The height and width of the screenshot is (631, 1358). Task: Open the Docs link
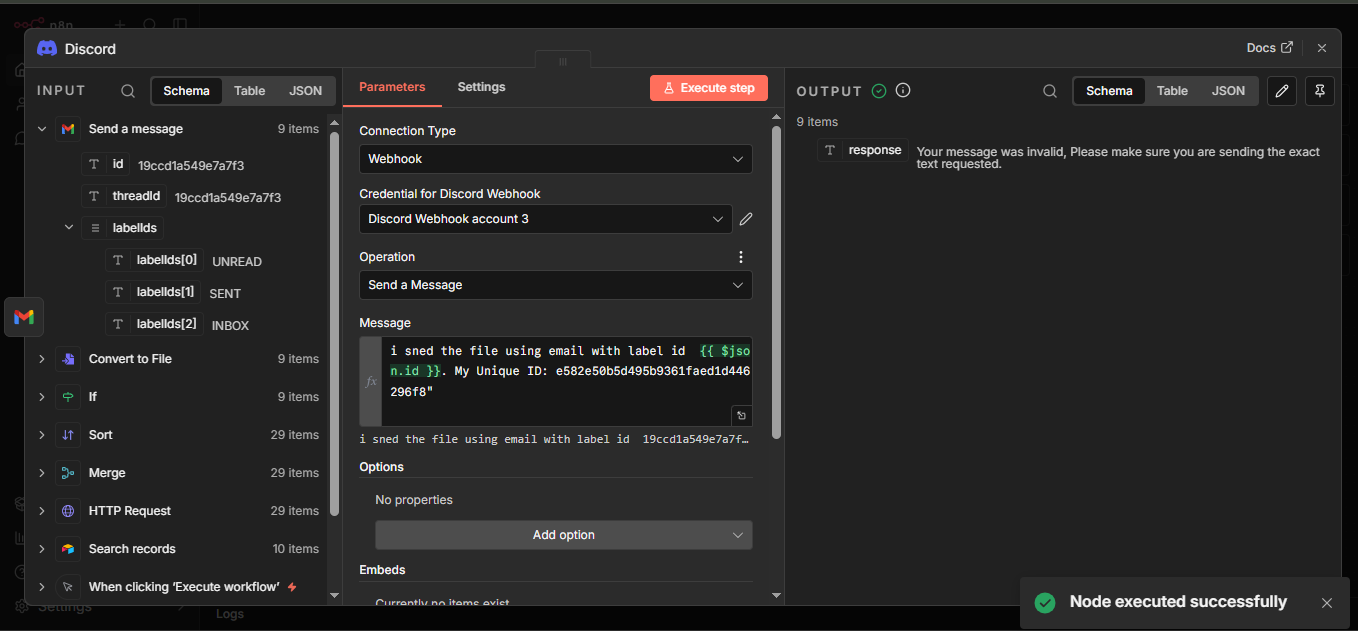[1268, 48]
